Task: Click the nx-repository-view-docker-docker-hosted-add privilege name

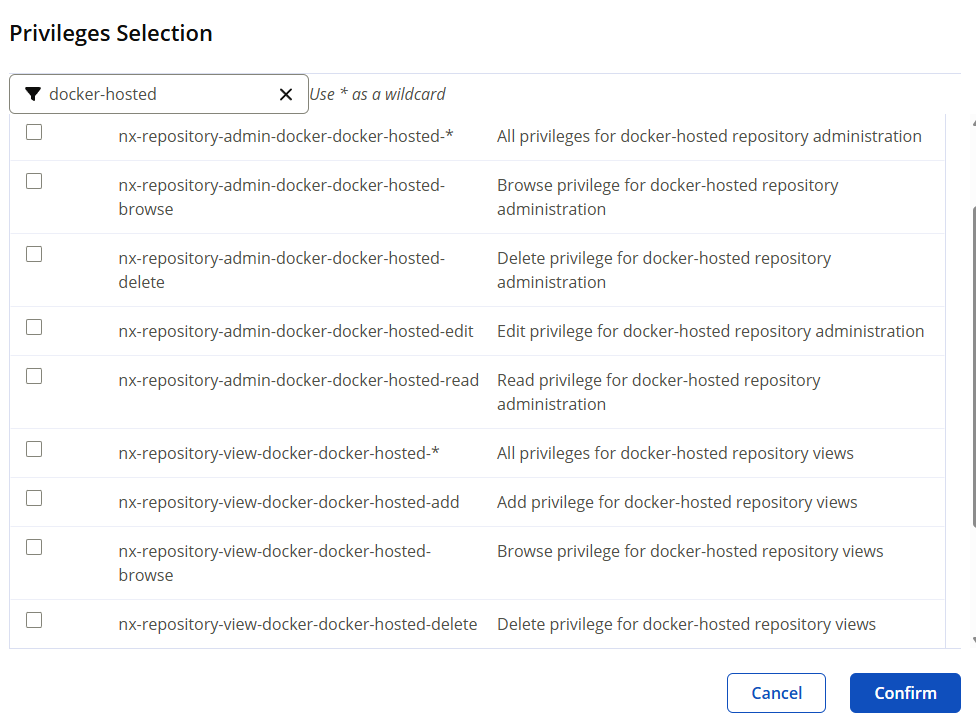Action: pos(289,502)
